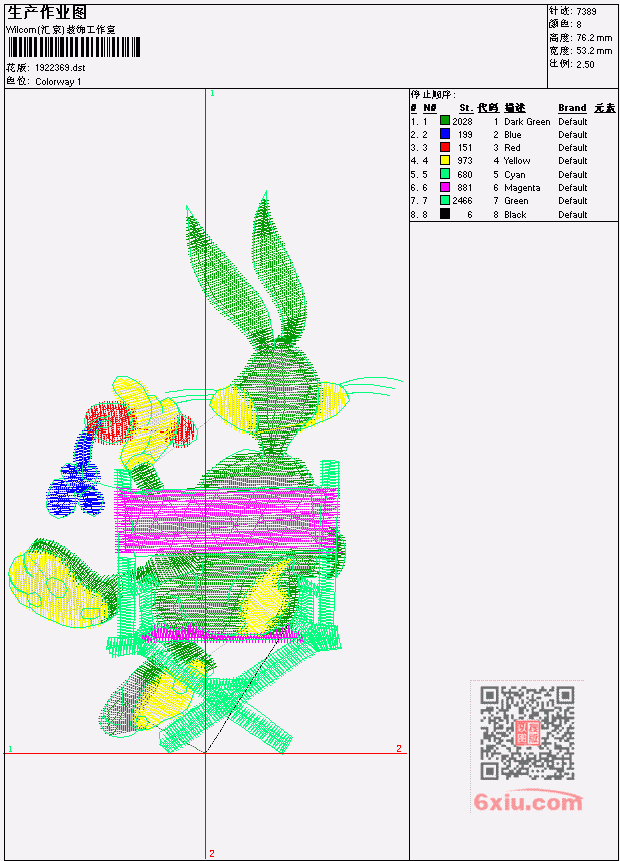The image size is (620, 861).
Task: Click the 'Dark Green' description text
Action: [527, 121]
